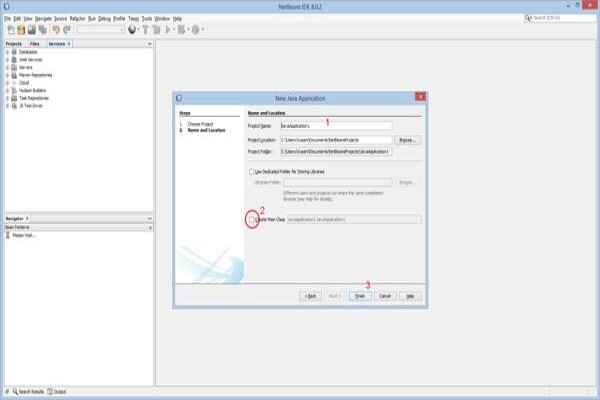600x400 pixels.
Task: Expand the Web Services tree node
Action: tap(7, 60)
